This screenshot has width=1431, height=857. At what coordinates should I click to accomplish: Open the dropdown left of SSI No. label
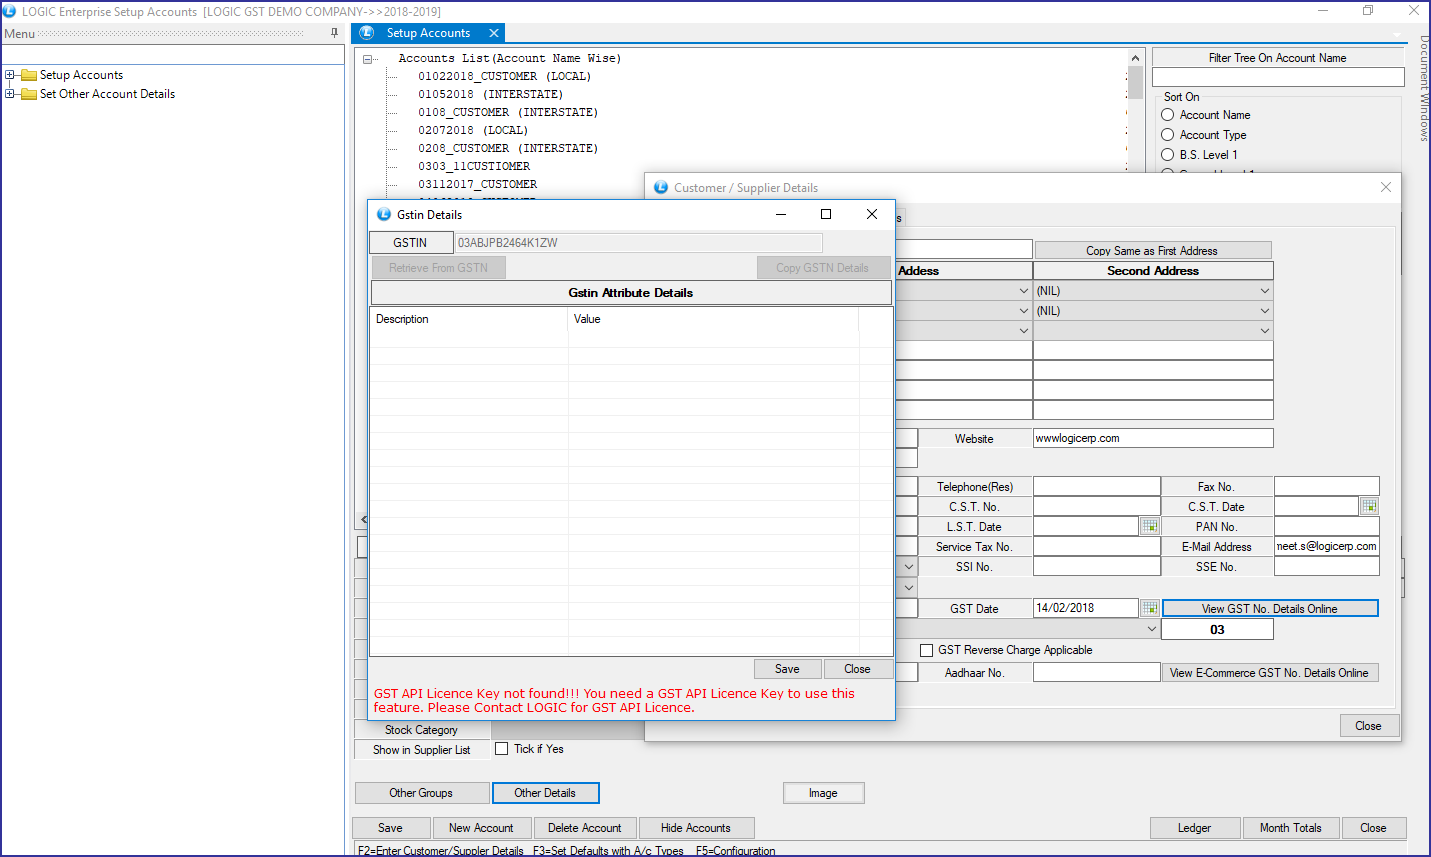click(x=909, y=567)
